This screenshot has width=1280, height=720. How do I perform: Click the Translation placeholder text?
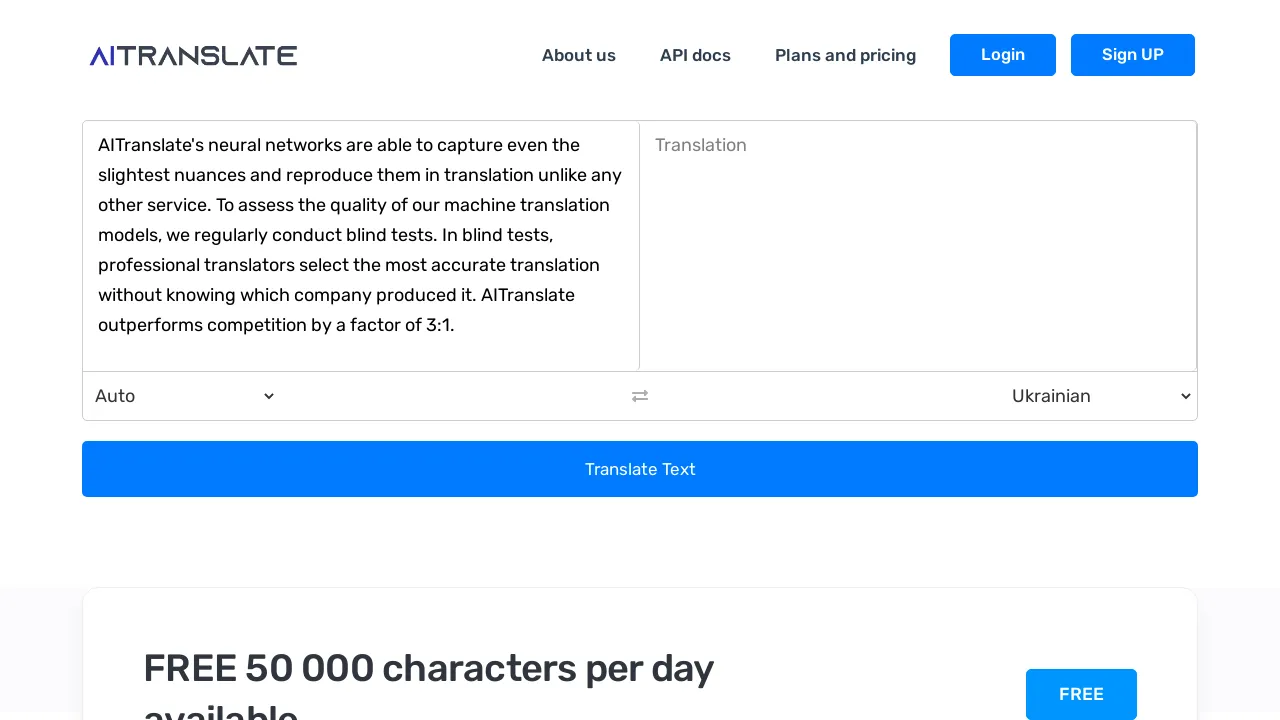(700, 145)
